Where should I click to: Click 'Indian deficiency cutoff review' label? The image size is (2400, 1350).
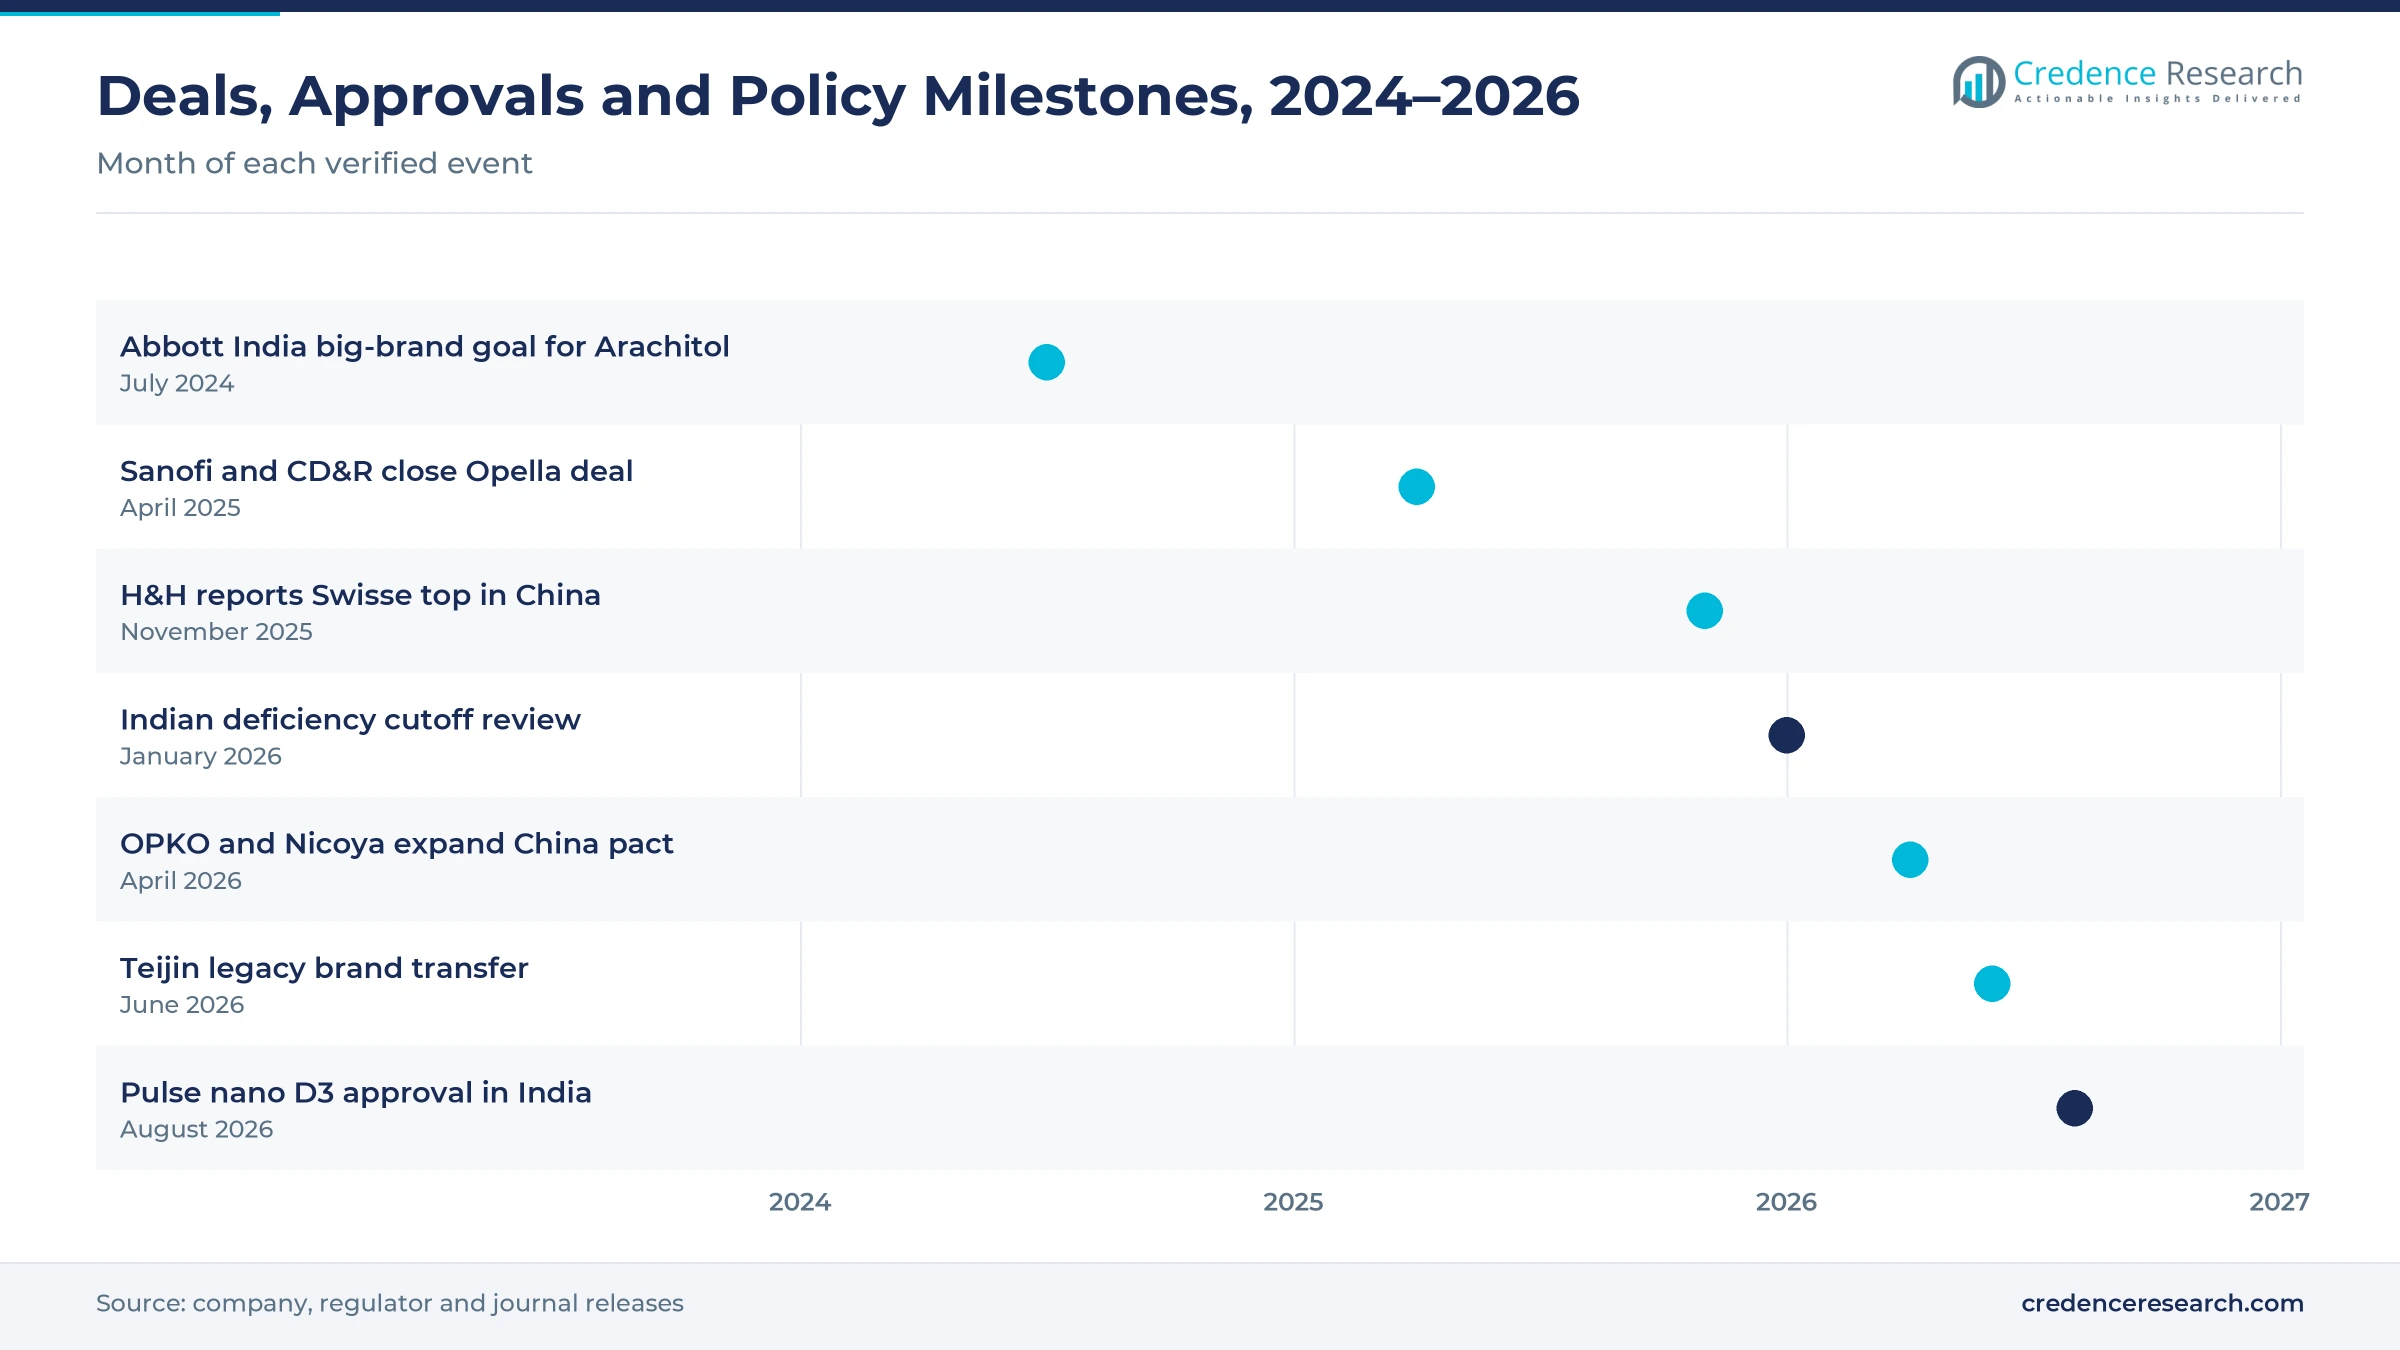[x=350, y=719]
